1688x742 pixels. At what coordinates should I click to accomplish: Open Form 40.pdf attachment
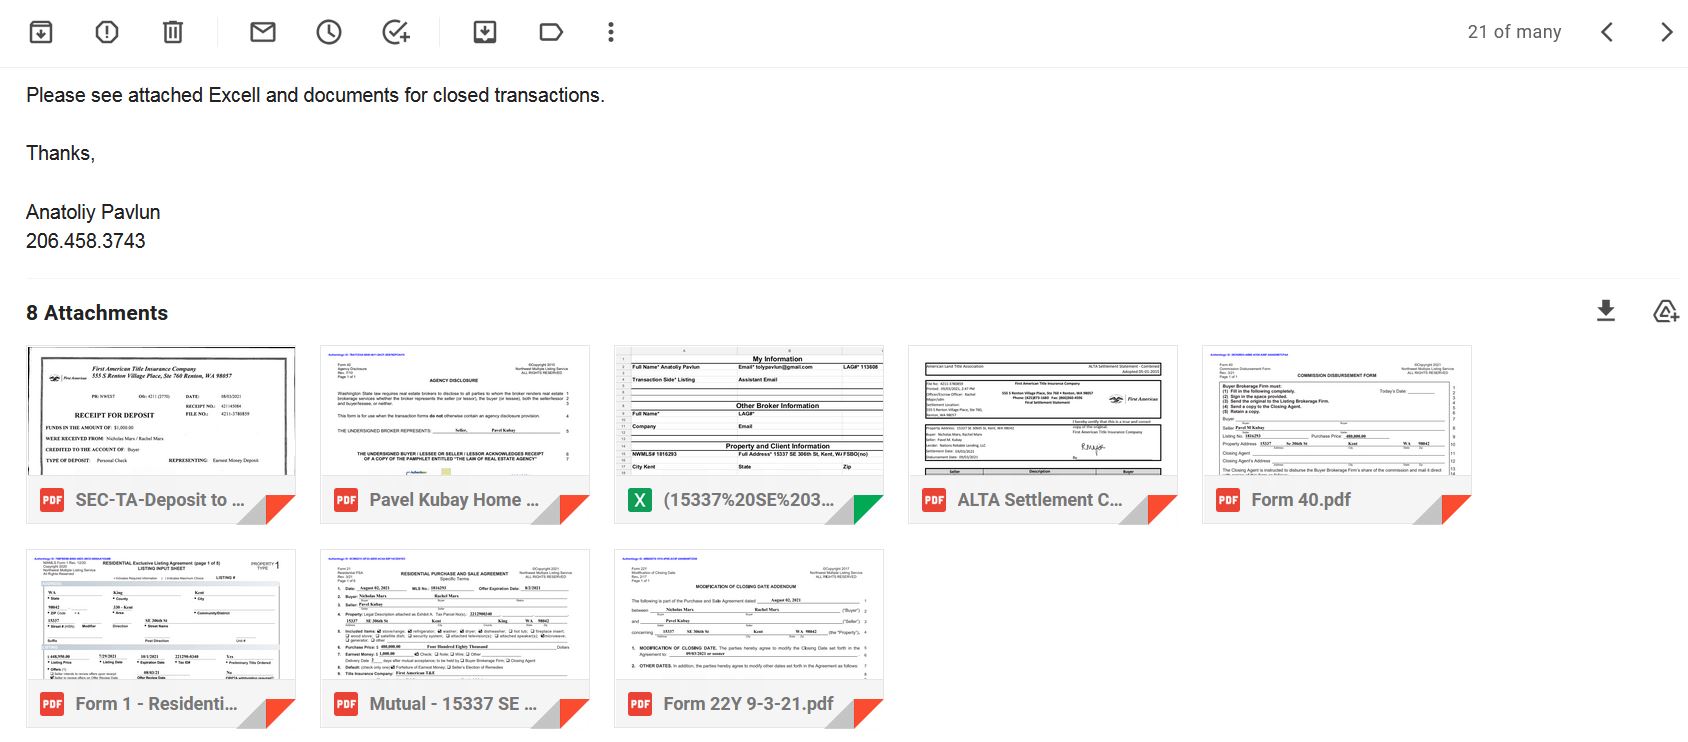coord(1337,434)
